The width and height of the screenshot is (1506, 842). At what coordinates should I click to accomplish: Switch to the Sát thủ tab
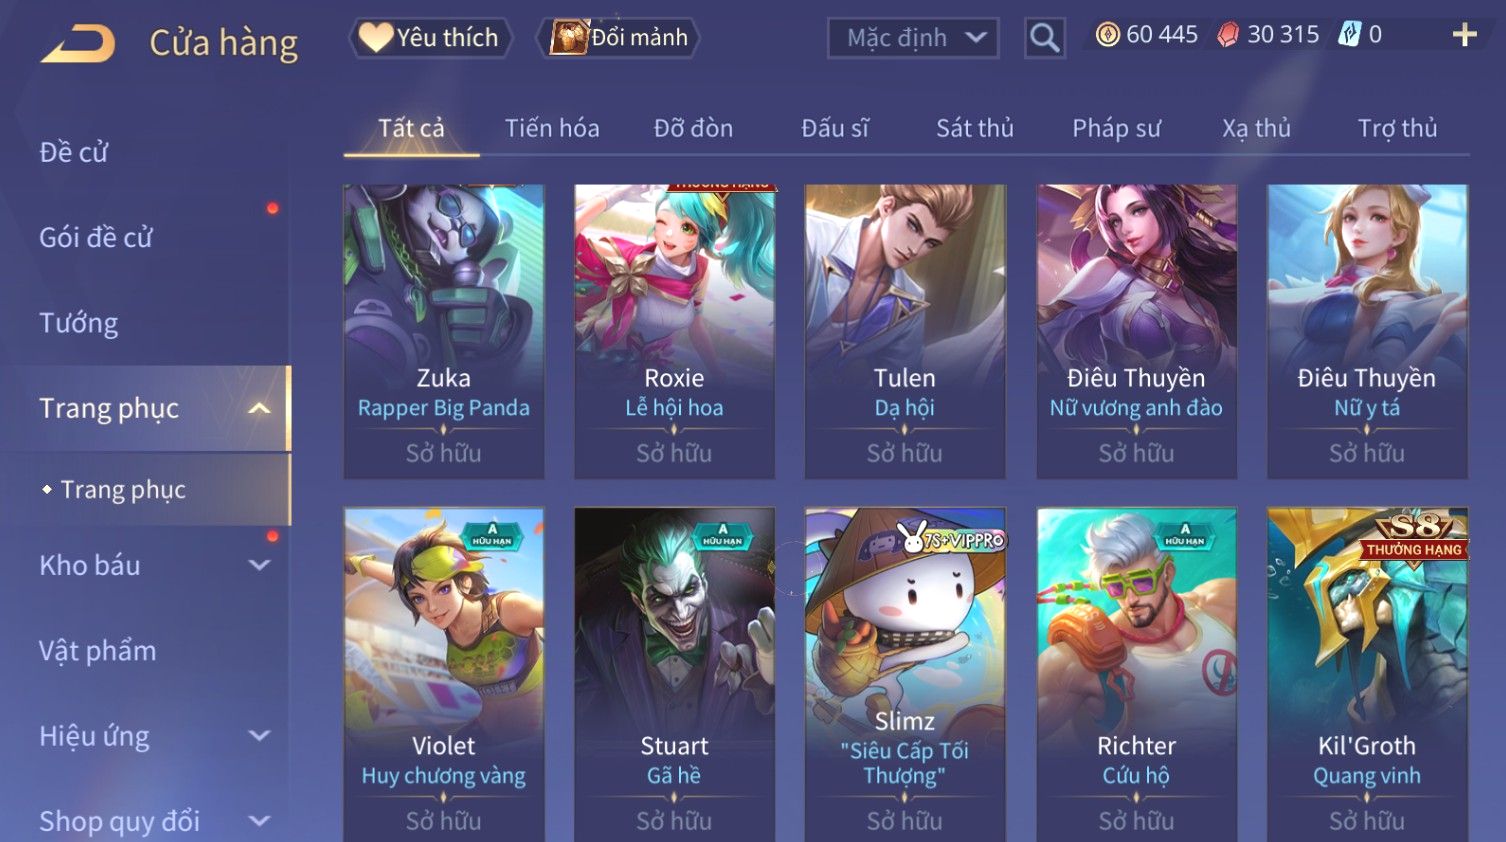tap(975, 128)
